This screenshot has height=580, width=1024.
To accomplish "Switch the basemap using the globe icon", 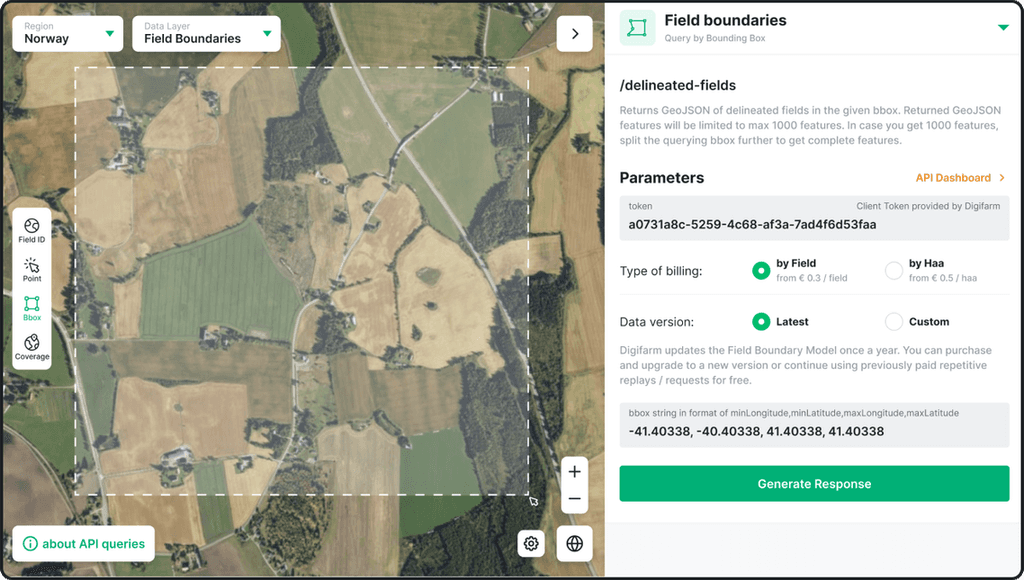I will pos(575,543).
